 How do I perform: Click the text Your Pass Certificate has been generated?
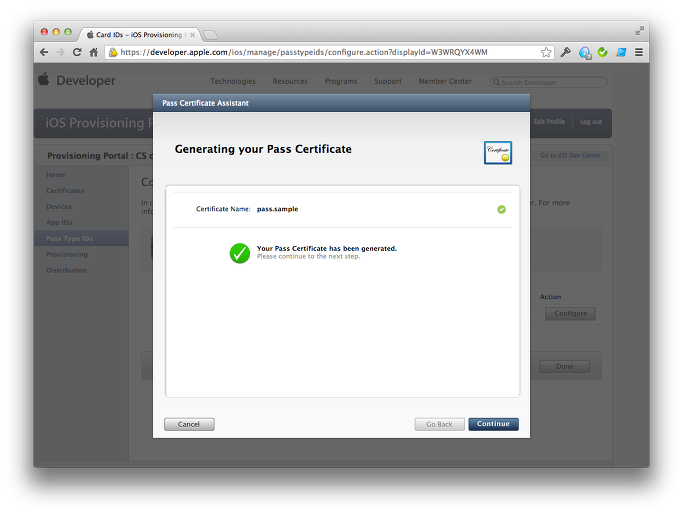[x=327, y=248]
